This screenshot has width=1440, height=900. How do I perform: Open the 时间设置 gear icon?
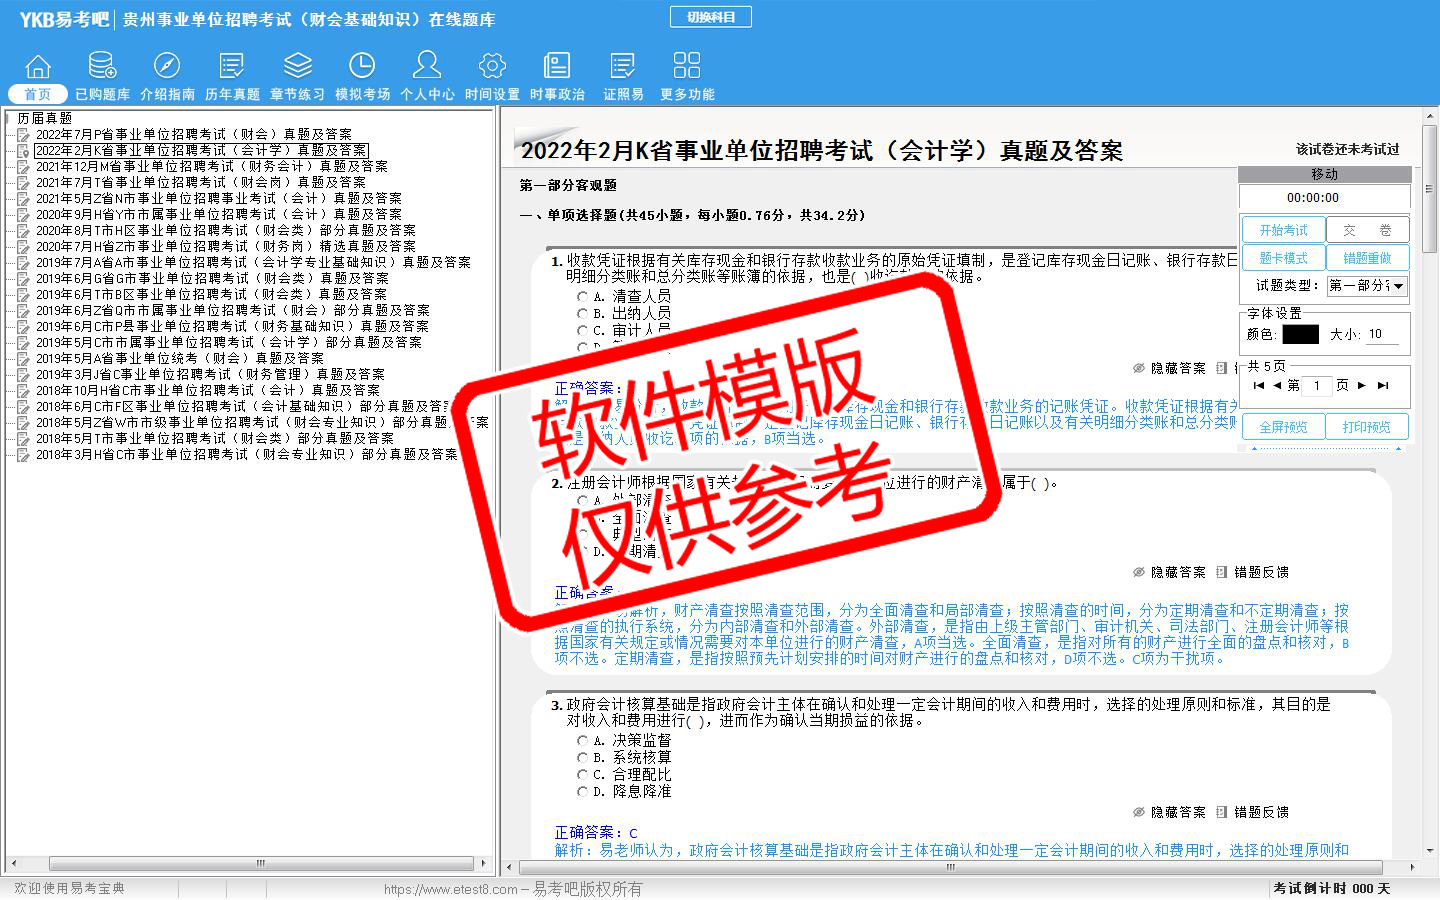click(x=492, y=67)
